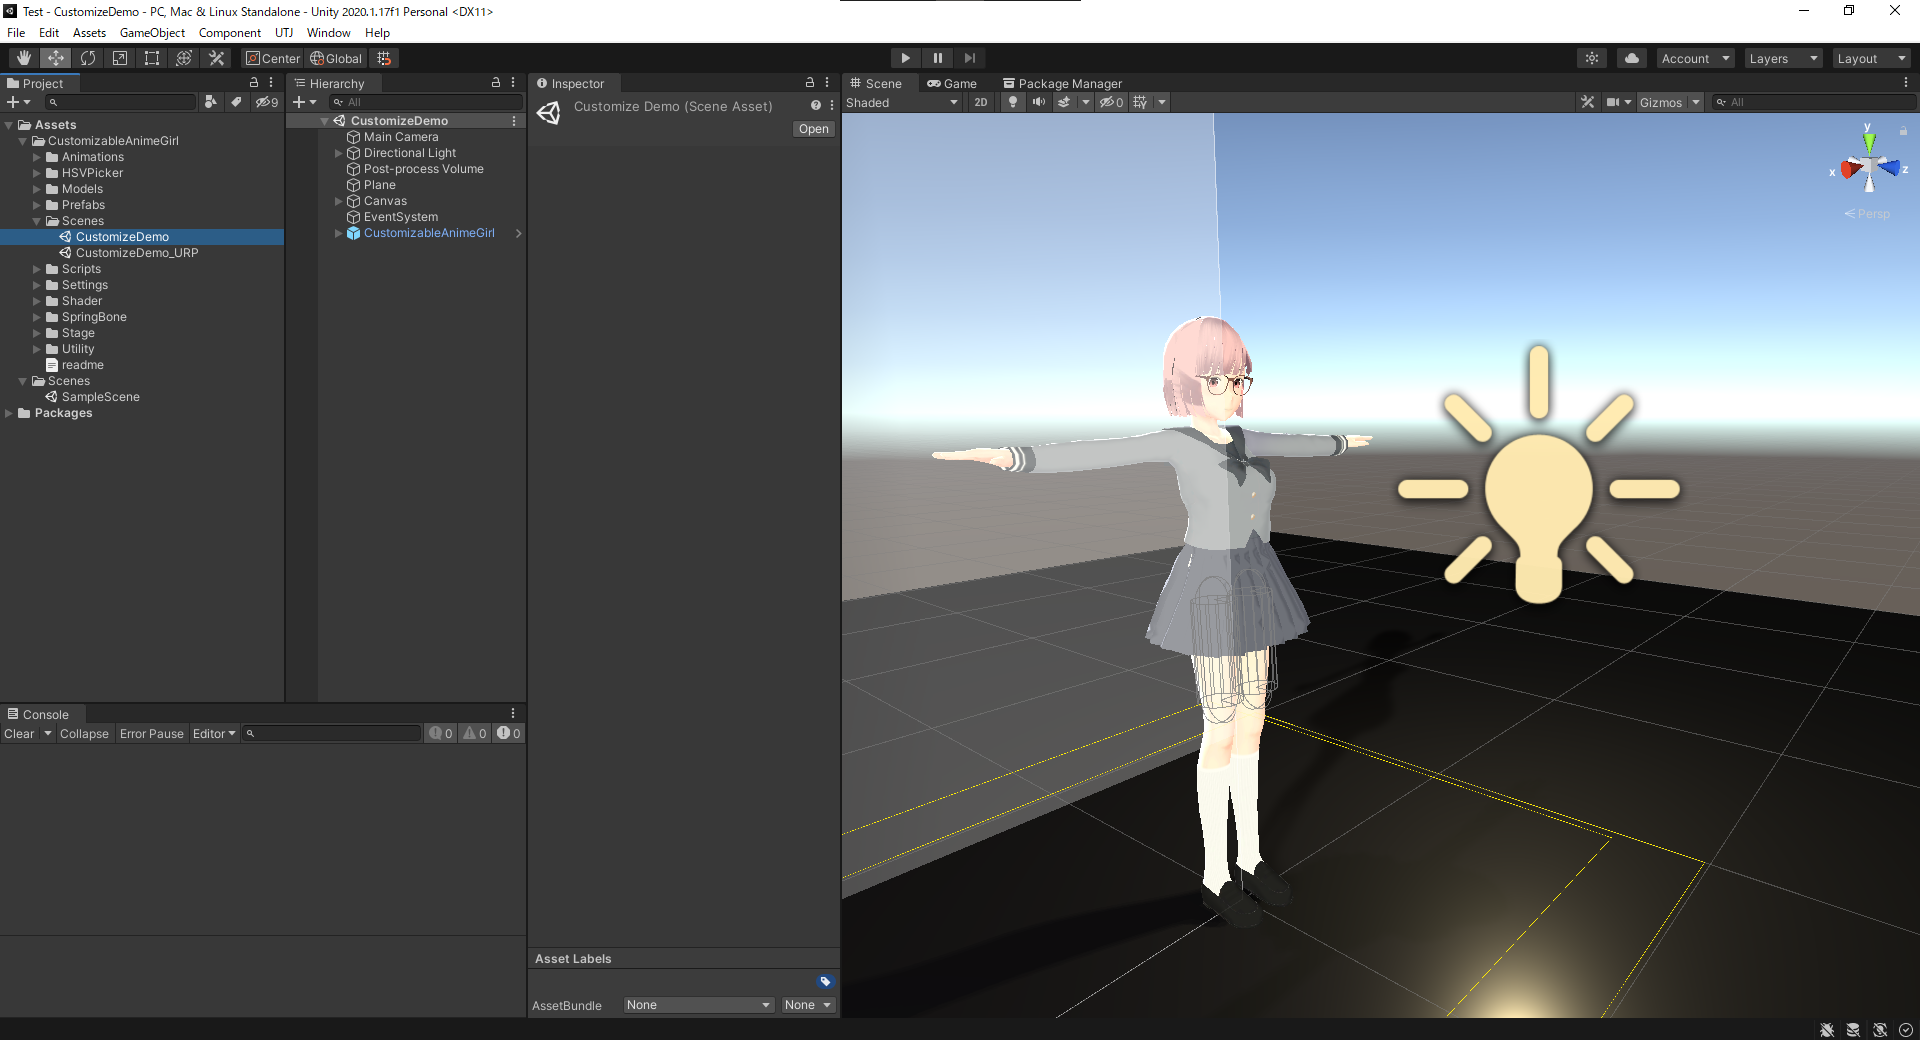Click the Hierarchy search field
The width and height of the screenshot is (1920, 1040).
pos(427,102)
